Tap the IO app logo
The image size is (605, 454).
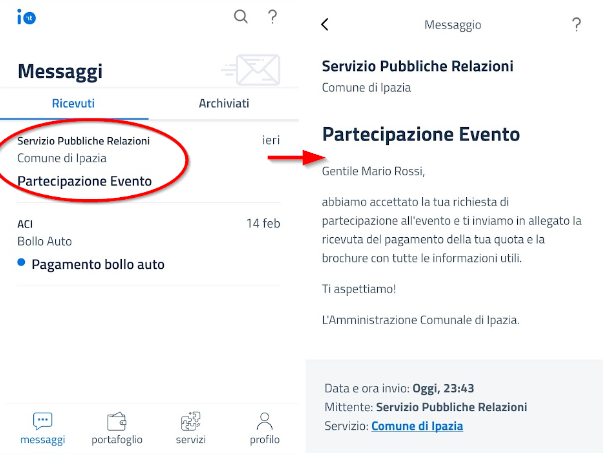[x=26, y=17]
